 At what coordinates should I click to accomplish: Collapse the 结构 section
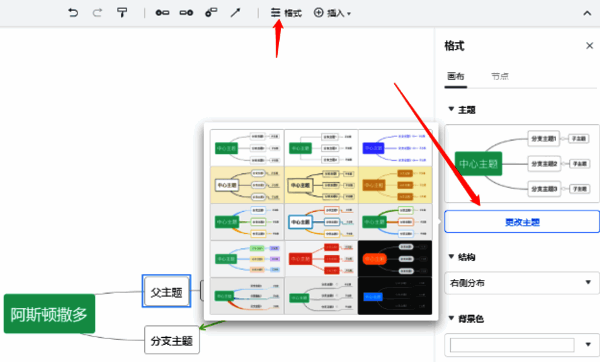[x=451, y=256]
